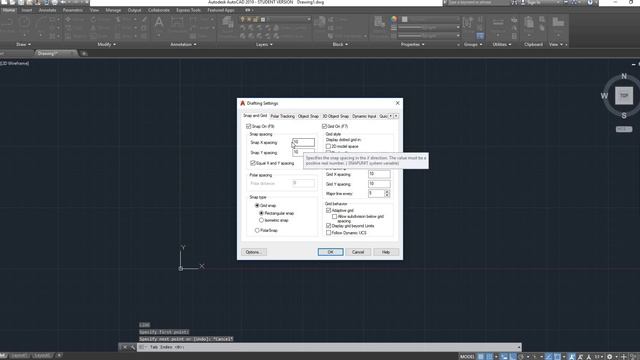Select the Arc tool in Draw panel
The width and height of the screenshot is (640, 360).
tap(41, 22)
